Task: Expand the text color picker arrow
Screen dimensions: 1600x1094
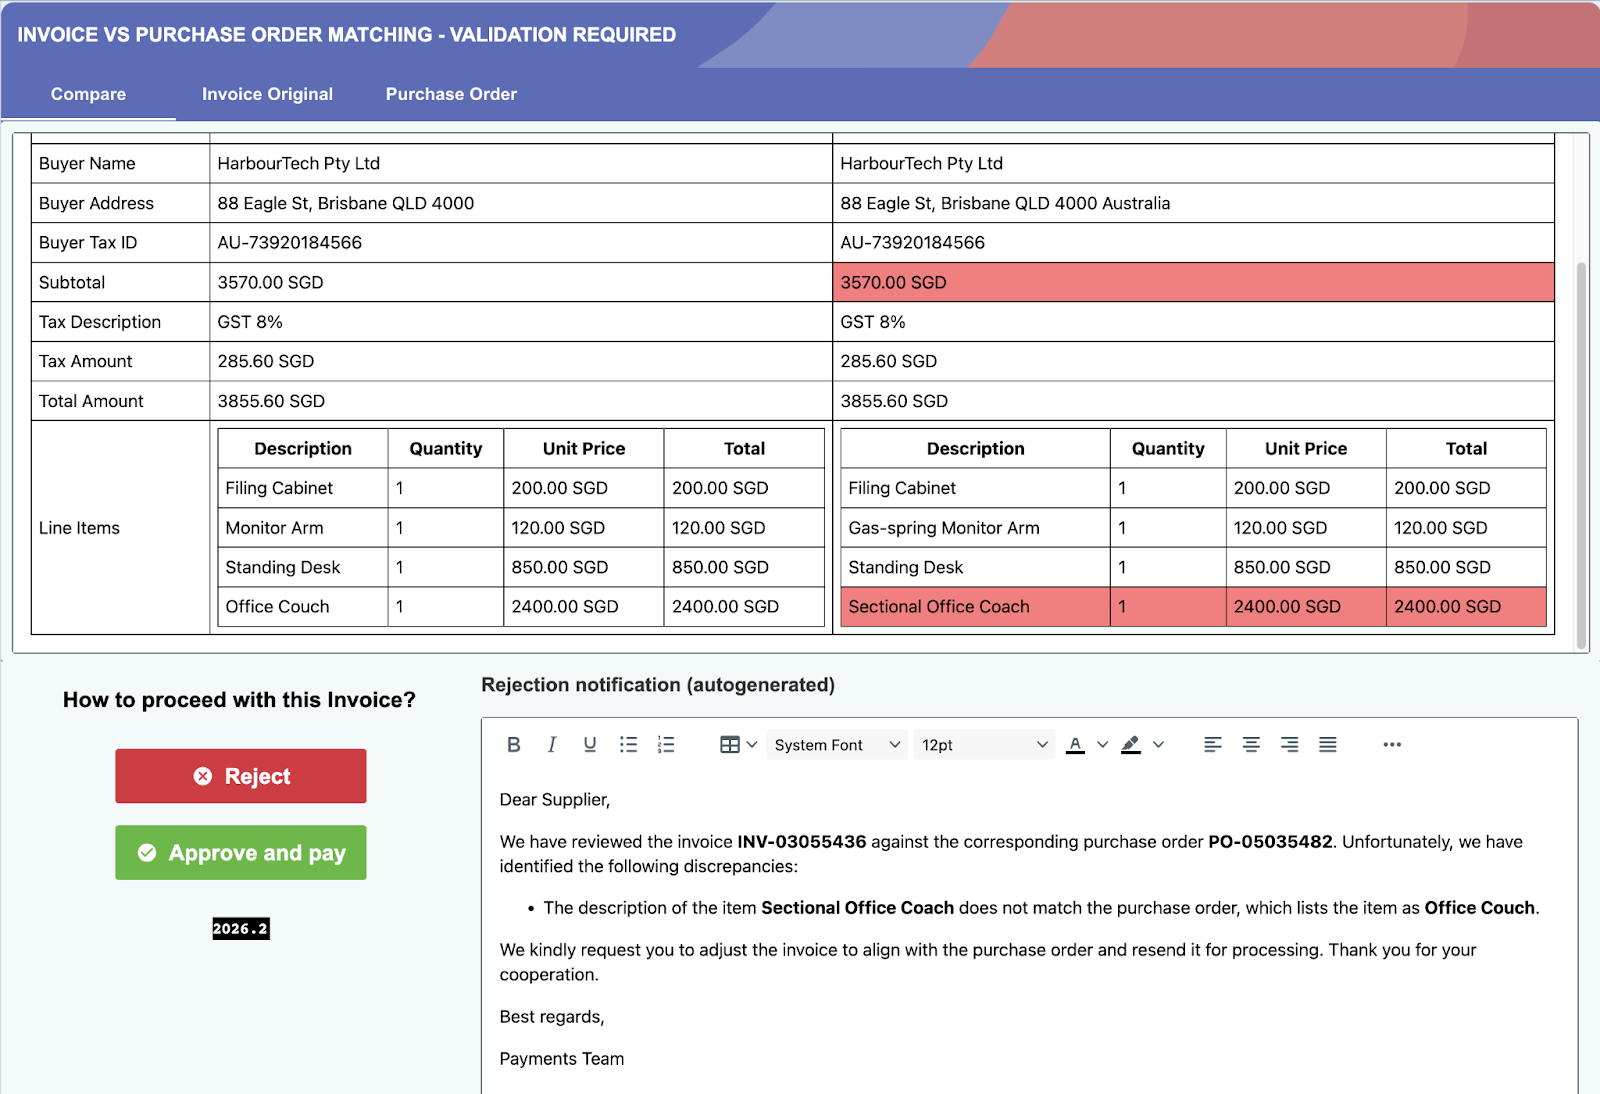Action: click(1102, 744)
